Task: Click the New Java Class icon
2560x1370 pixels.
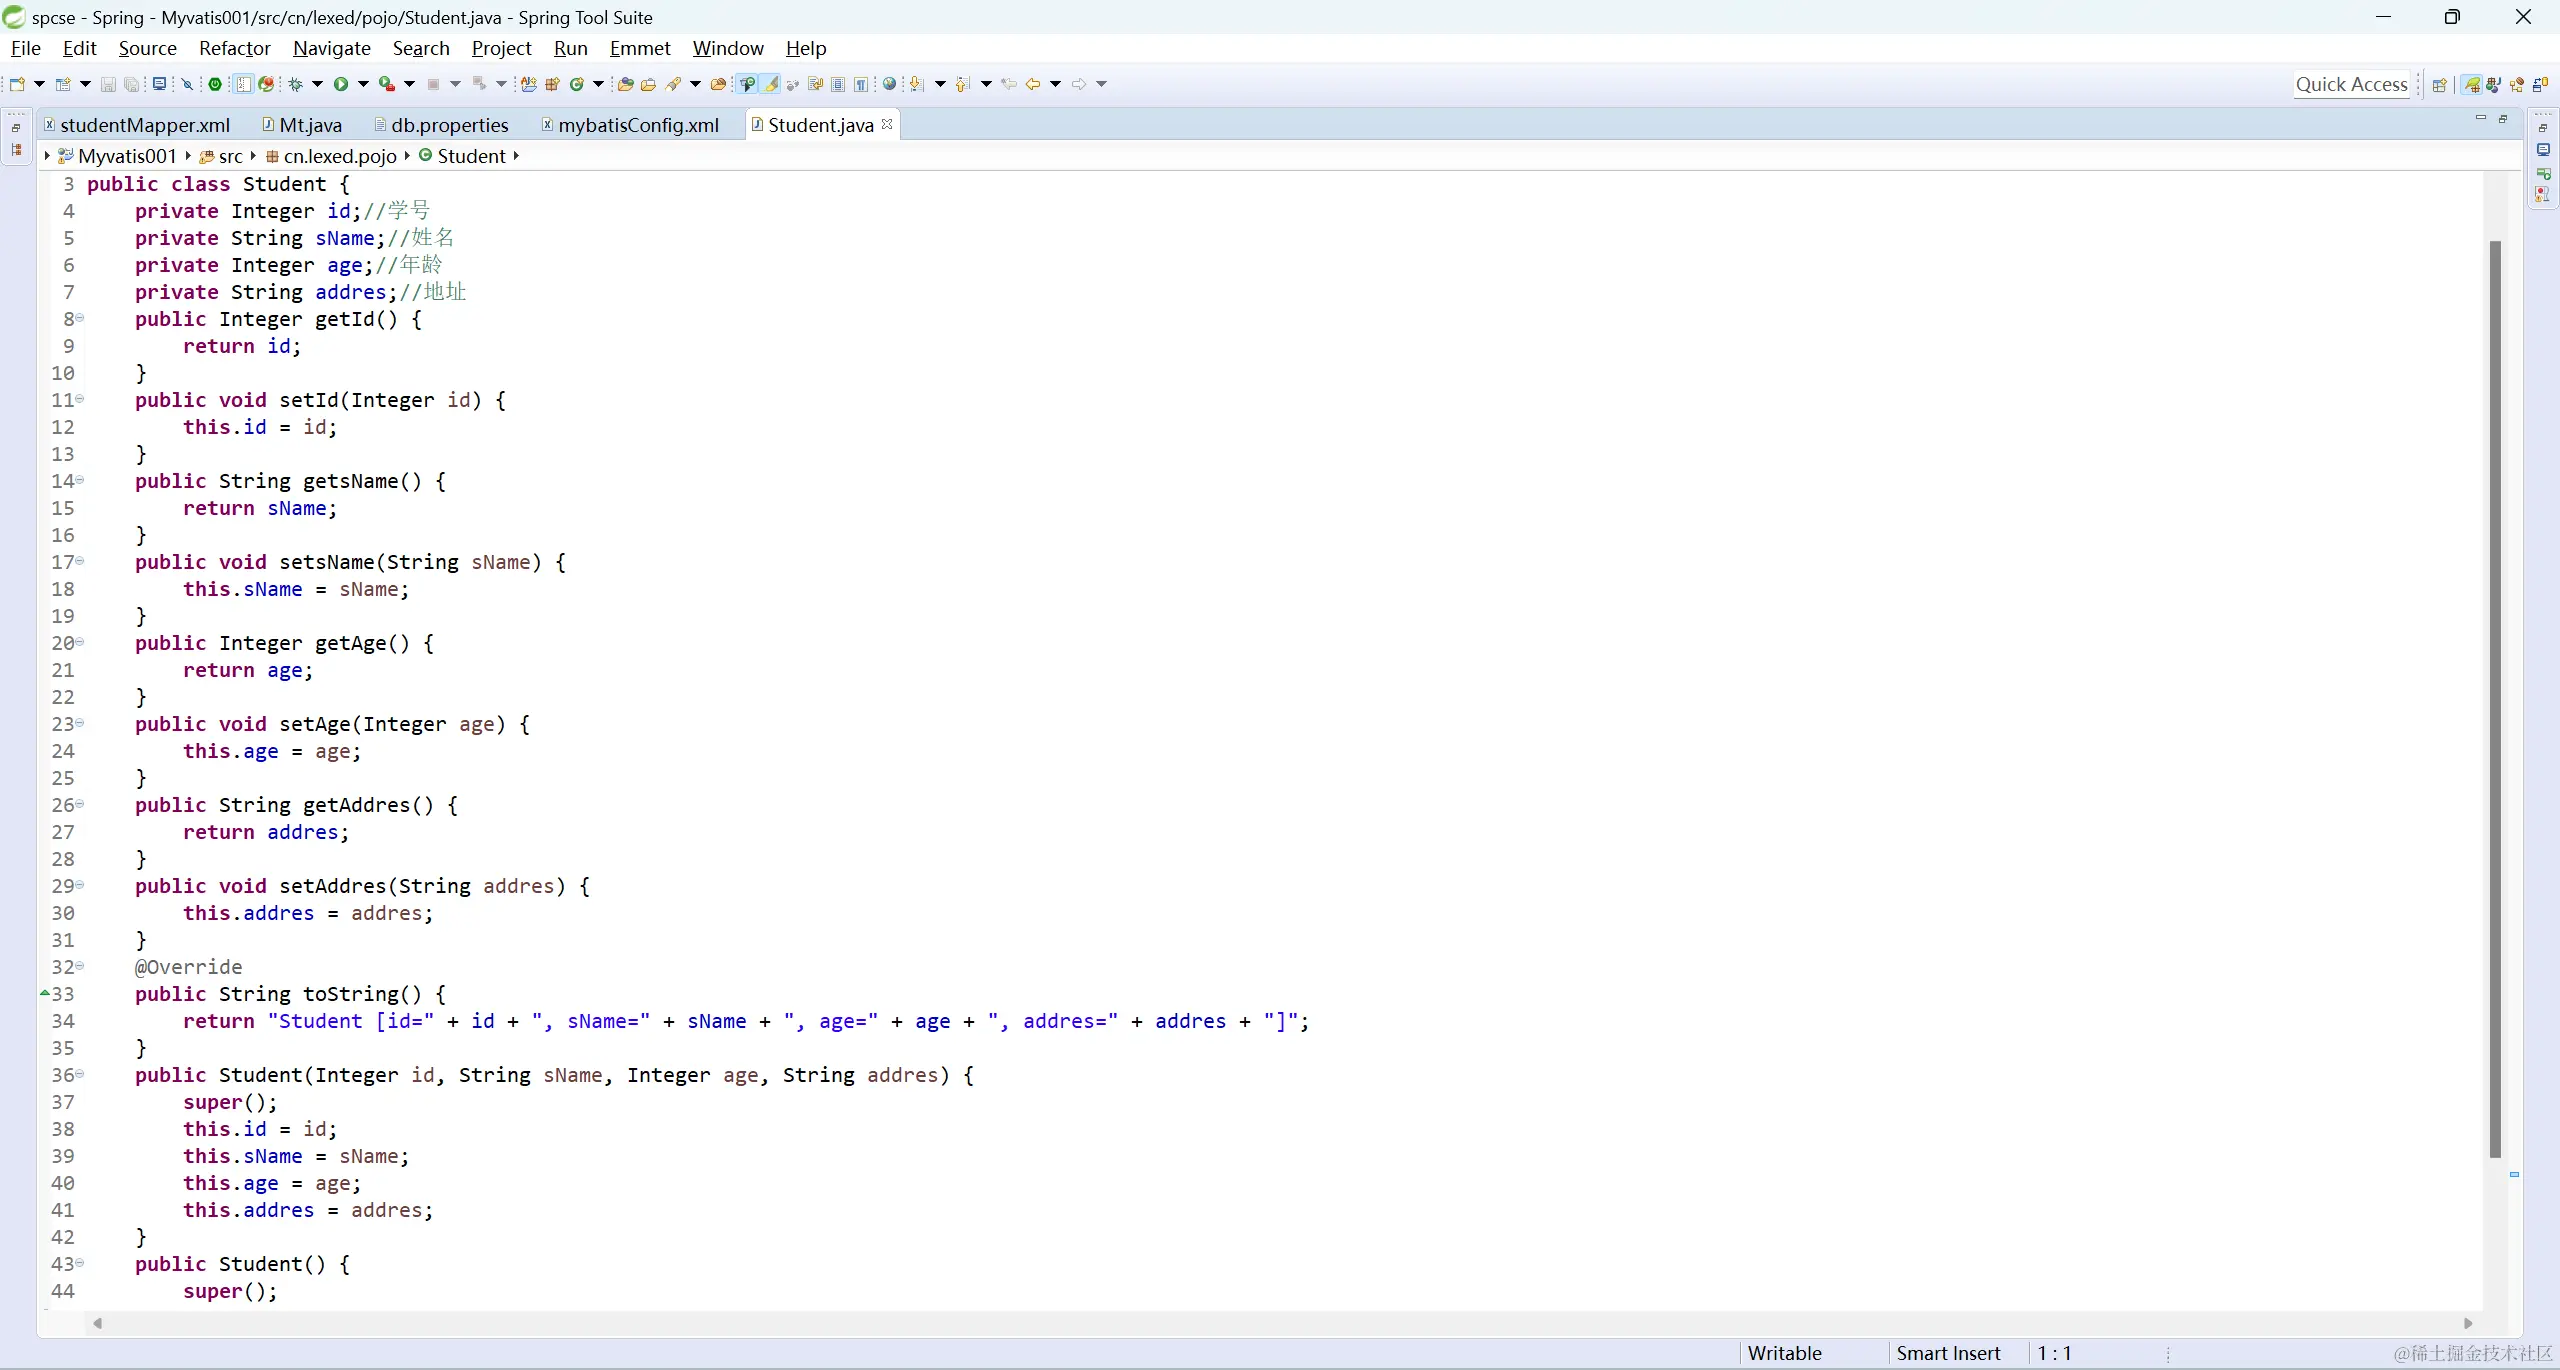Action: (577, 84)
